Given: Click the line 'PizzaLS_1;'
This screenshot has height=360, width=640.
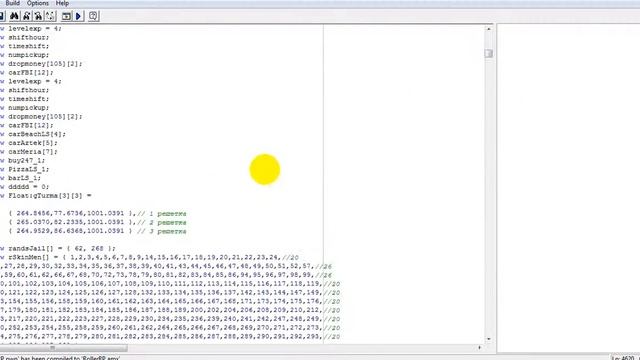Looking at the screenshot, I should tap(29, 169).
